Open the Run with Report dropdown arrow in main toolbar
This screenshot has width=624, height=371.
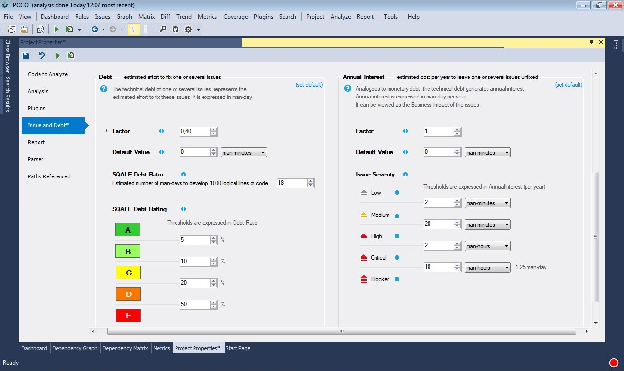(80, 29)
